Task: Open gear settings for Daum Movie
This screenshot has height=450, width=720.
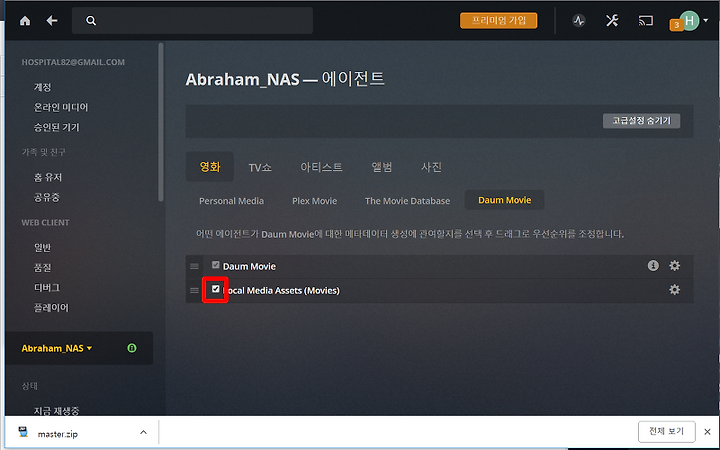Action: click(674, 265)
